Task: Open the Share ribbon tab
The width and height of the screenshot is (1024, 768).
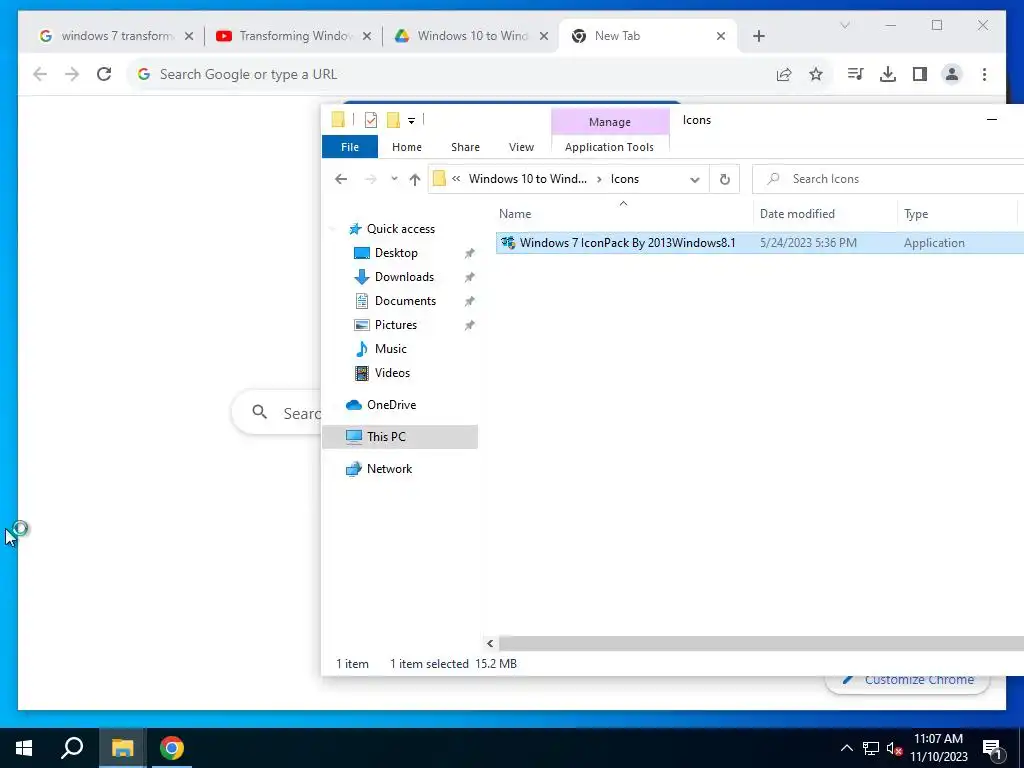Action: [466, 147]
